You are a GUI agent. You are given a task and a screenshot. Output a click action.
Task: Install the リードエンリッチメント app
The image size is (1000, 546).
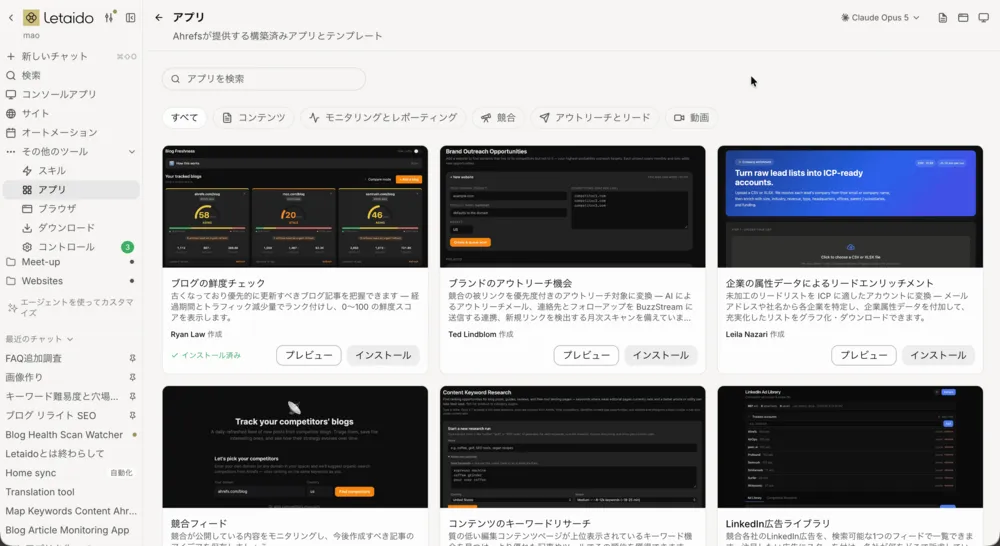(938, 355)
